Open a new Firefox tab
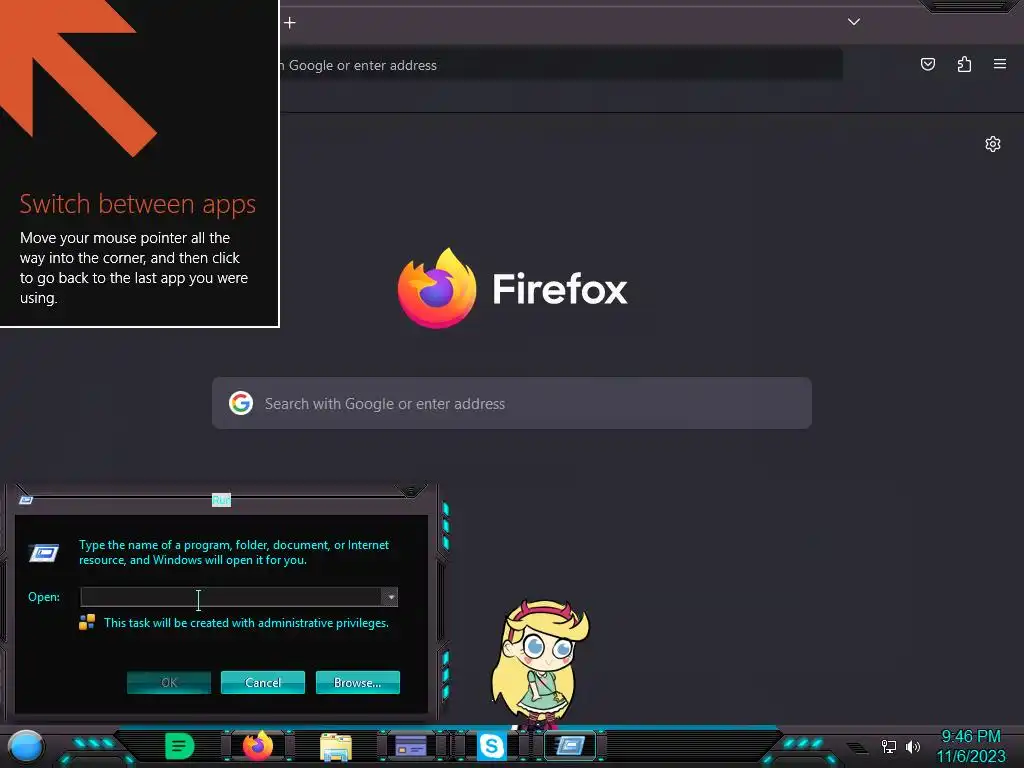This screenshot has height=768, width=1024. [x=290, y=23]
